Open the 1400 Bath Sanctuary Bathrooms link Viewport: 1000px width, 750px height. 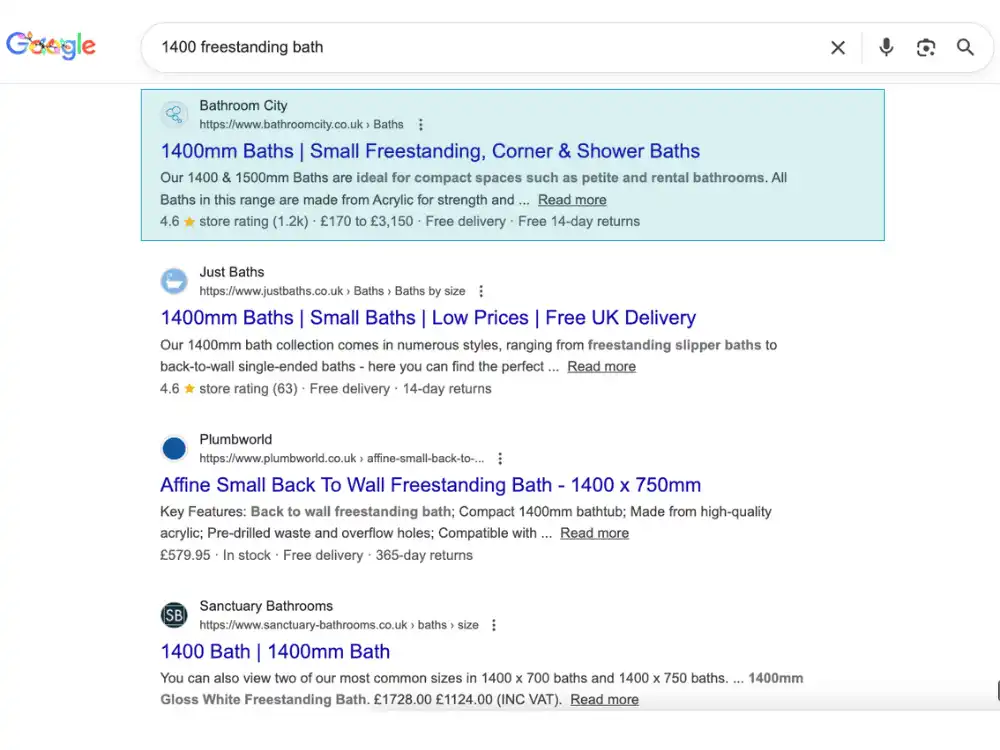pos(274,651)
